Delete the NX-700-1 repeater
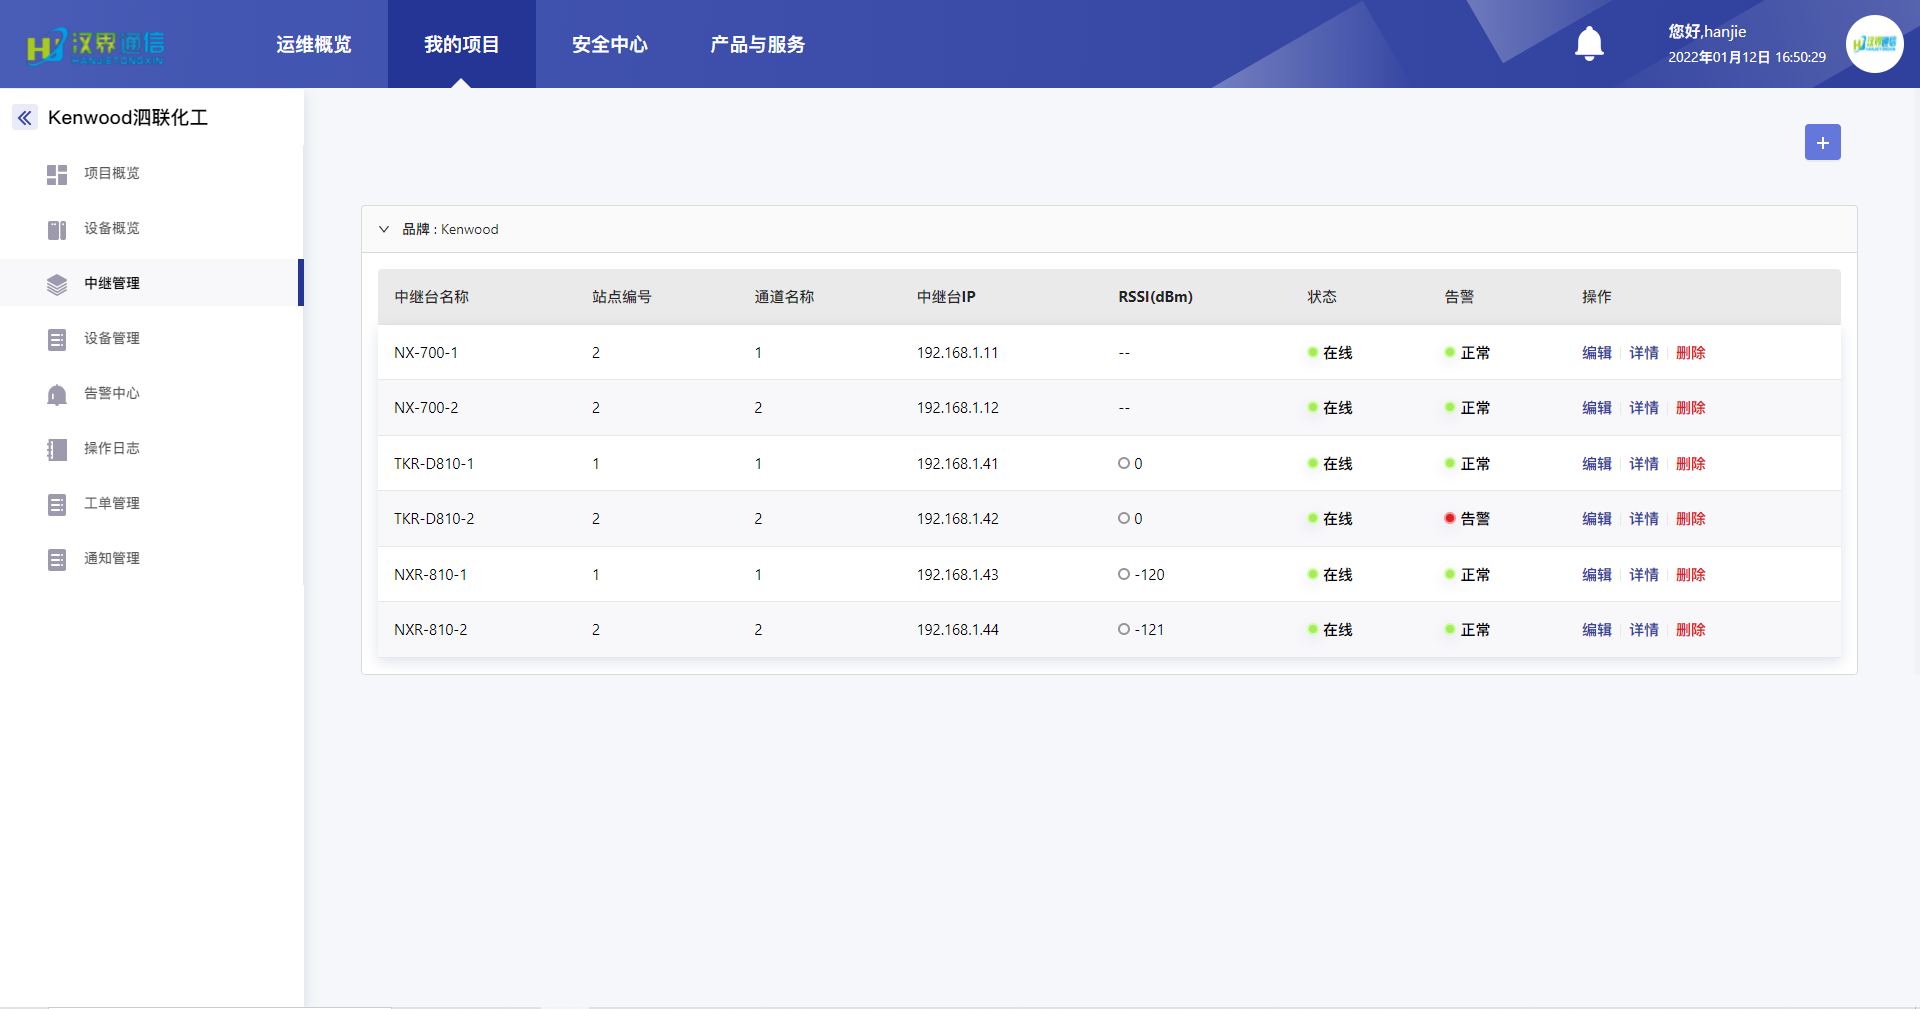 [x=1691, y=353]
